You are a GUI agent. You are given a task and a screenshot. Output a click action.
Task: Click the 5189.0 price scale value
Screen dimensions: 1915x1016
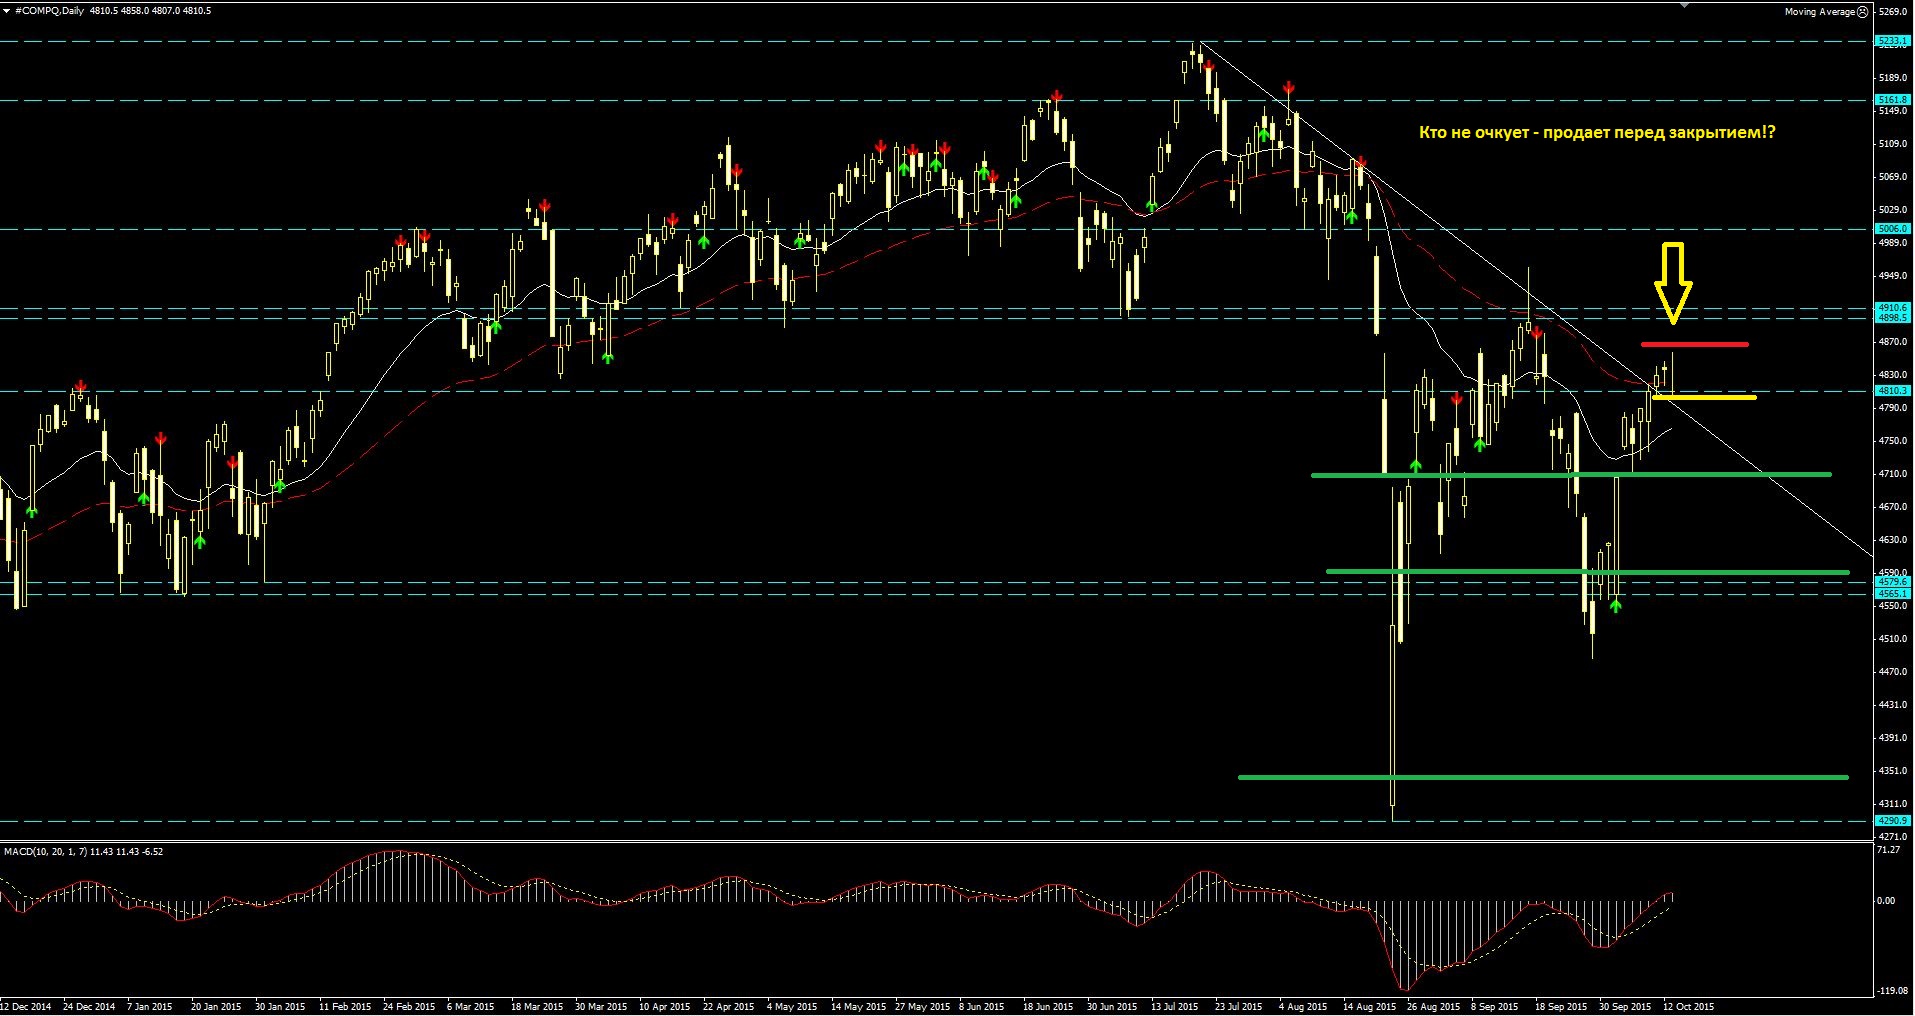click(x=1893, y=77)
